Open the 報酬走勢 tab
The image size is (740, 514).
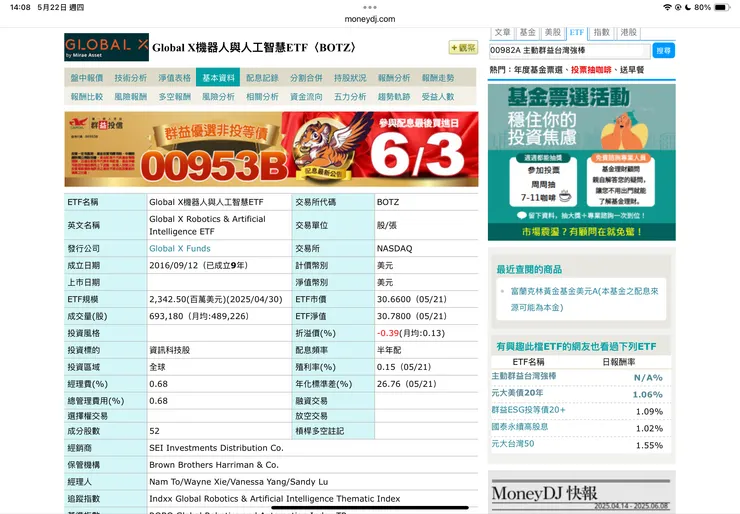tap(437, 78)
